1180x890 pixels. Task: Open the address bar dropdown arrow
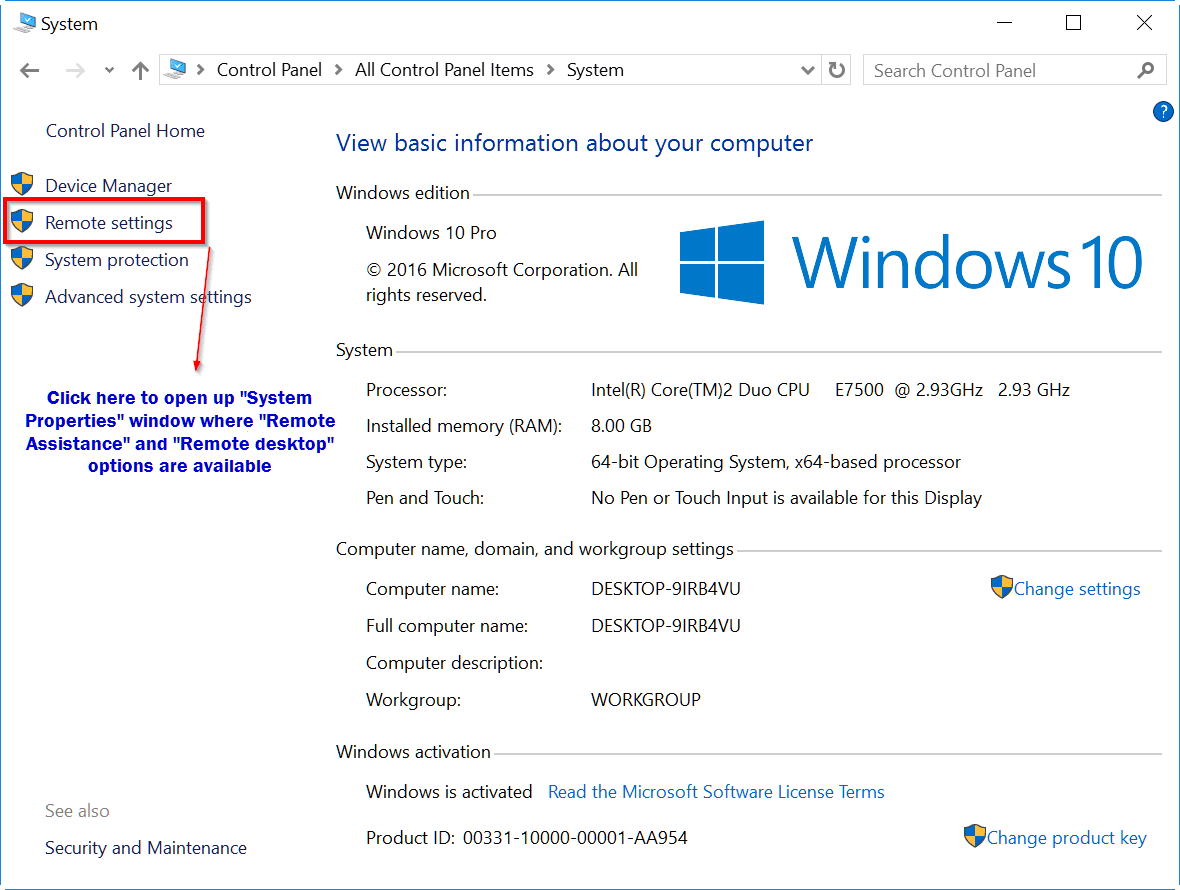point(807,70)
